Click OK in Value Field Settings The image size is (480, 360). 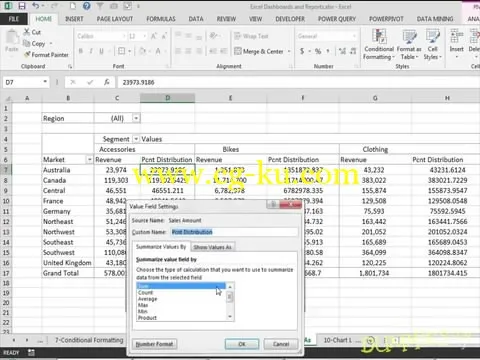pyautogui.click(x=242, y=344)
